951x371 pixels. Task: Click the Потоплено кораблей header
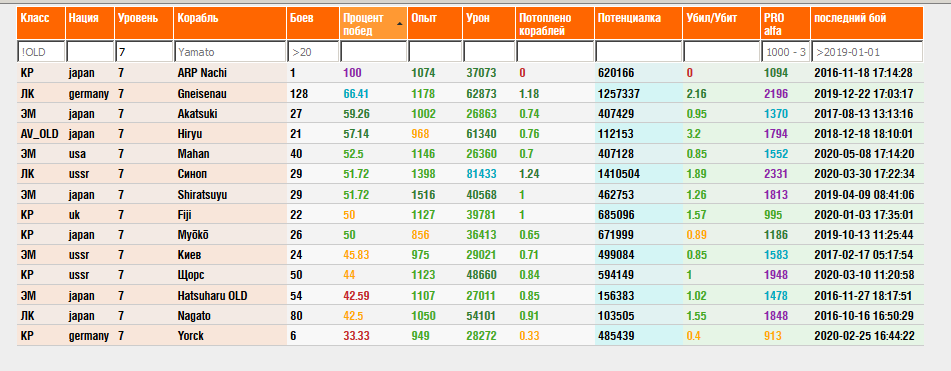coord(555,24)
